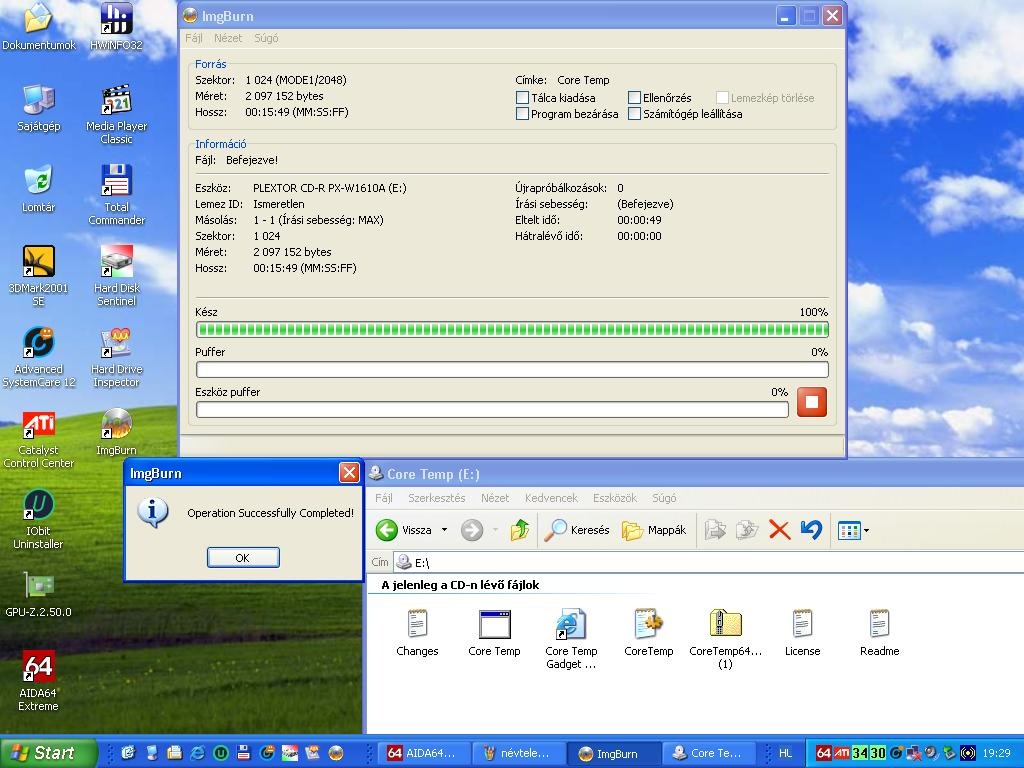Select the GPU-Z.2.50.0 desktop icon

[39, 594]
